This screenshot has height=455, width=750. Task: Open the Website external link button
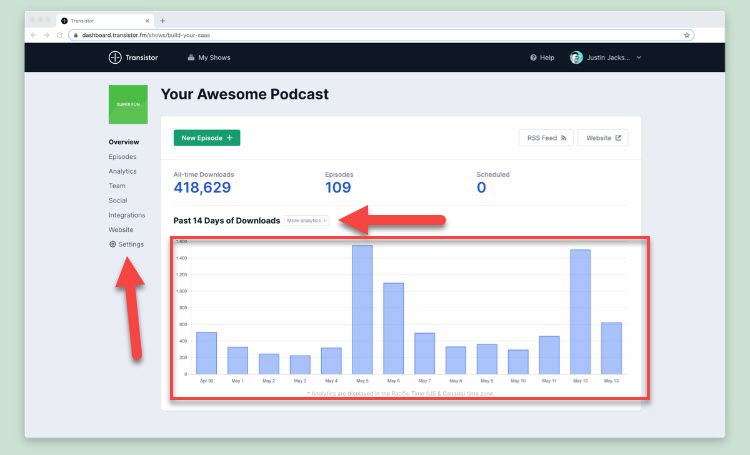point(603,138)
